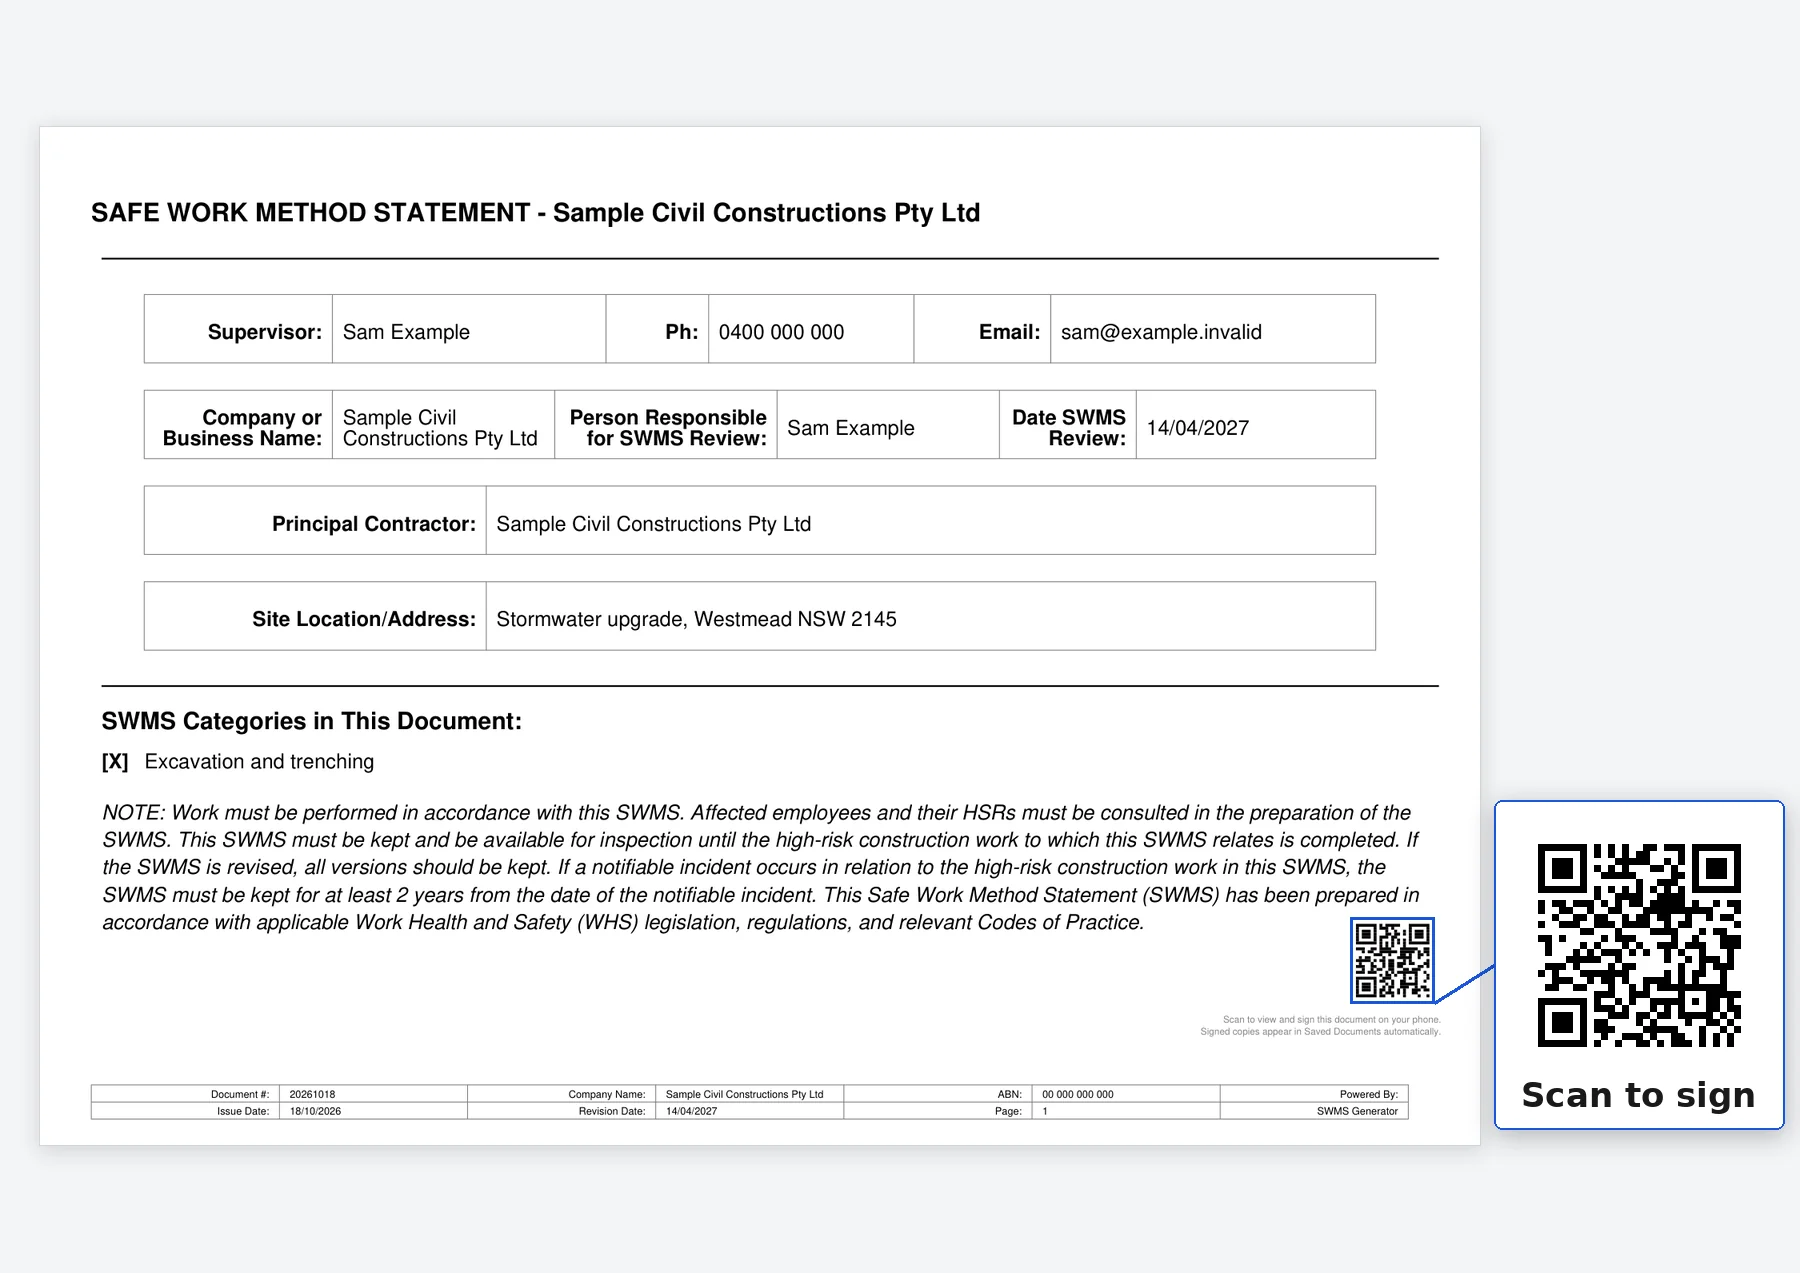Click the Email: label
The image size is (1800, 1273).
click(x=1009, y=332)
